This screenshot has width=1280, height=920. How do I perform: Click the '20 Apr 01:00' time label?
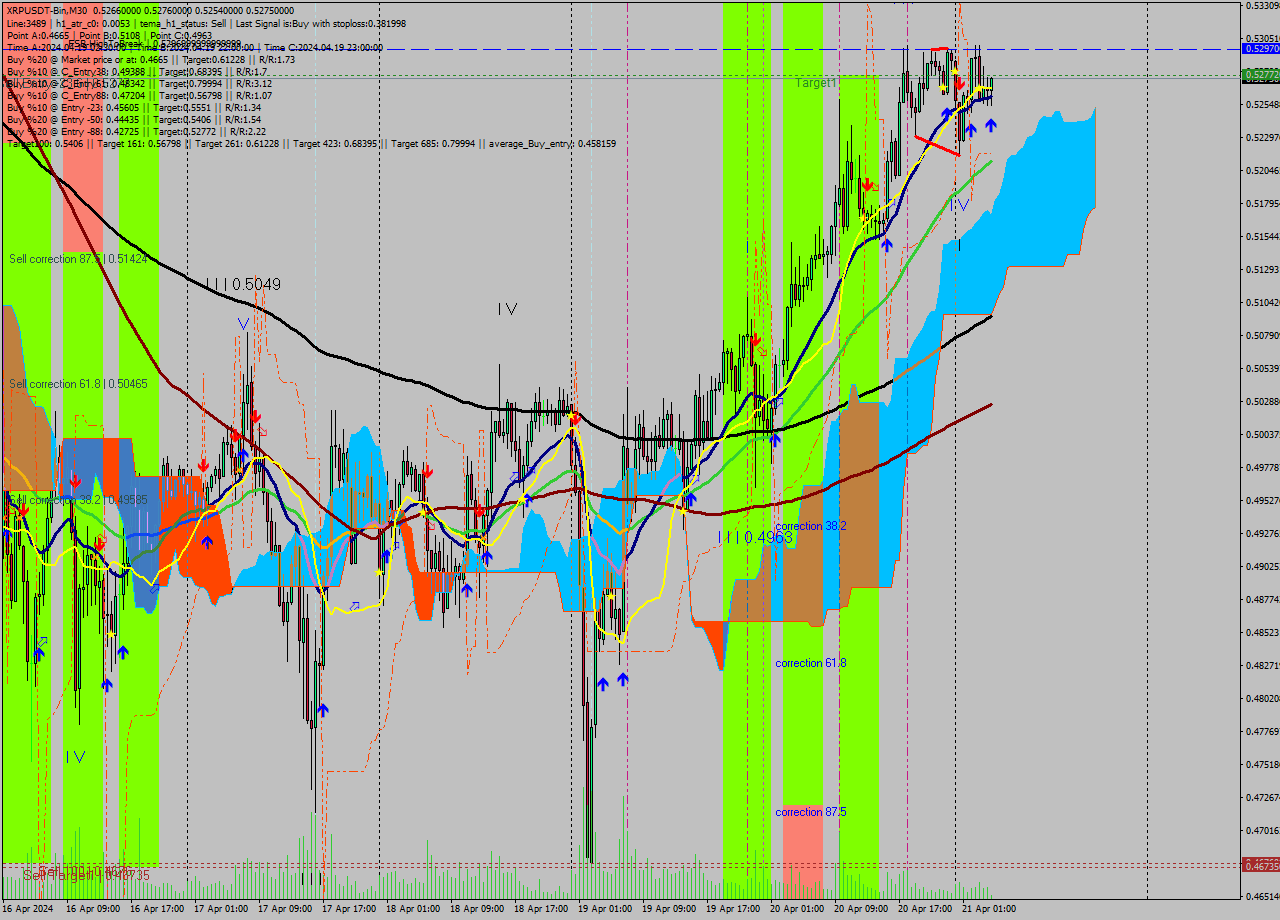click(797, 910)
